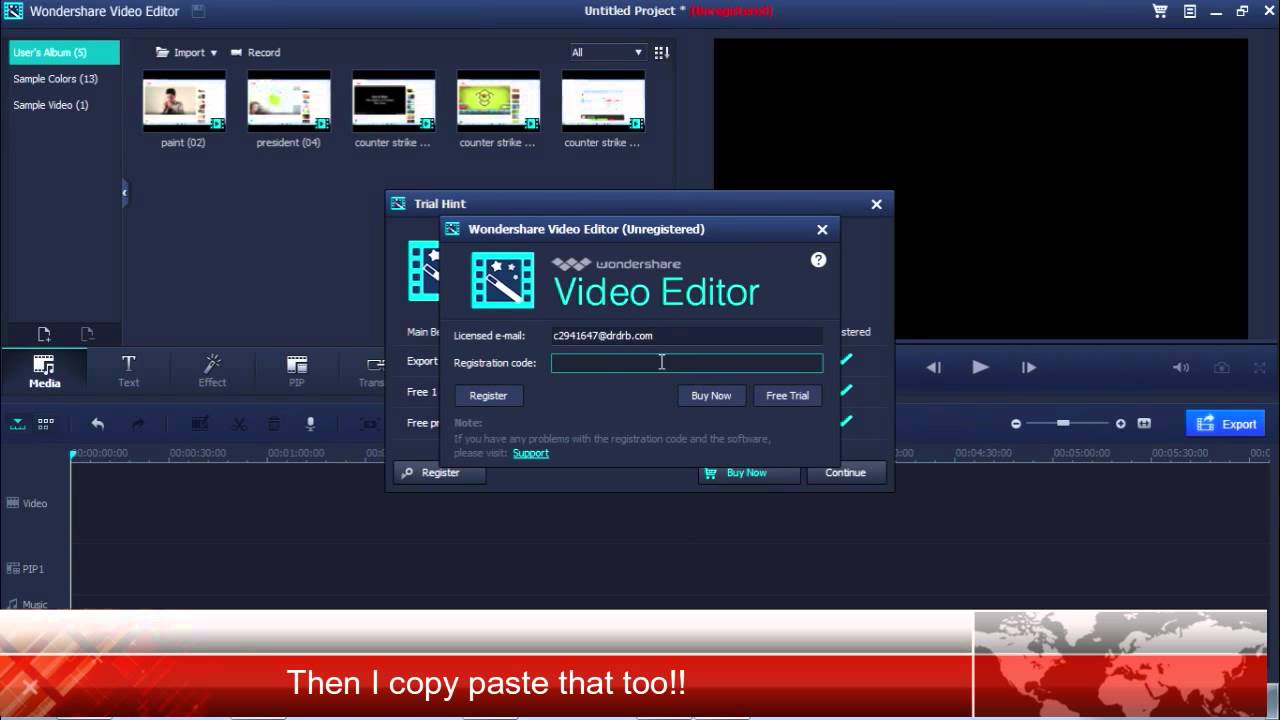Click the 00:00:30:00 timeline ruler mark
Image resolution: width=1280 pixels, height=720 pixels.
point(197,453)
